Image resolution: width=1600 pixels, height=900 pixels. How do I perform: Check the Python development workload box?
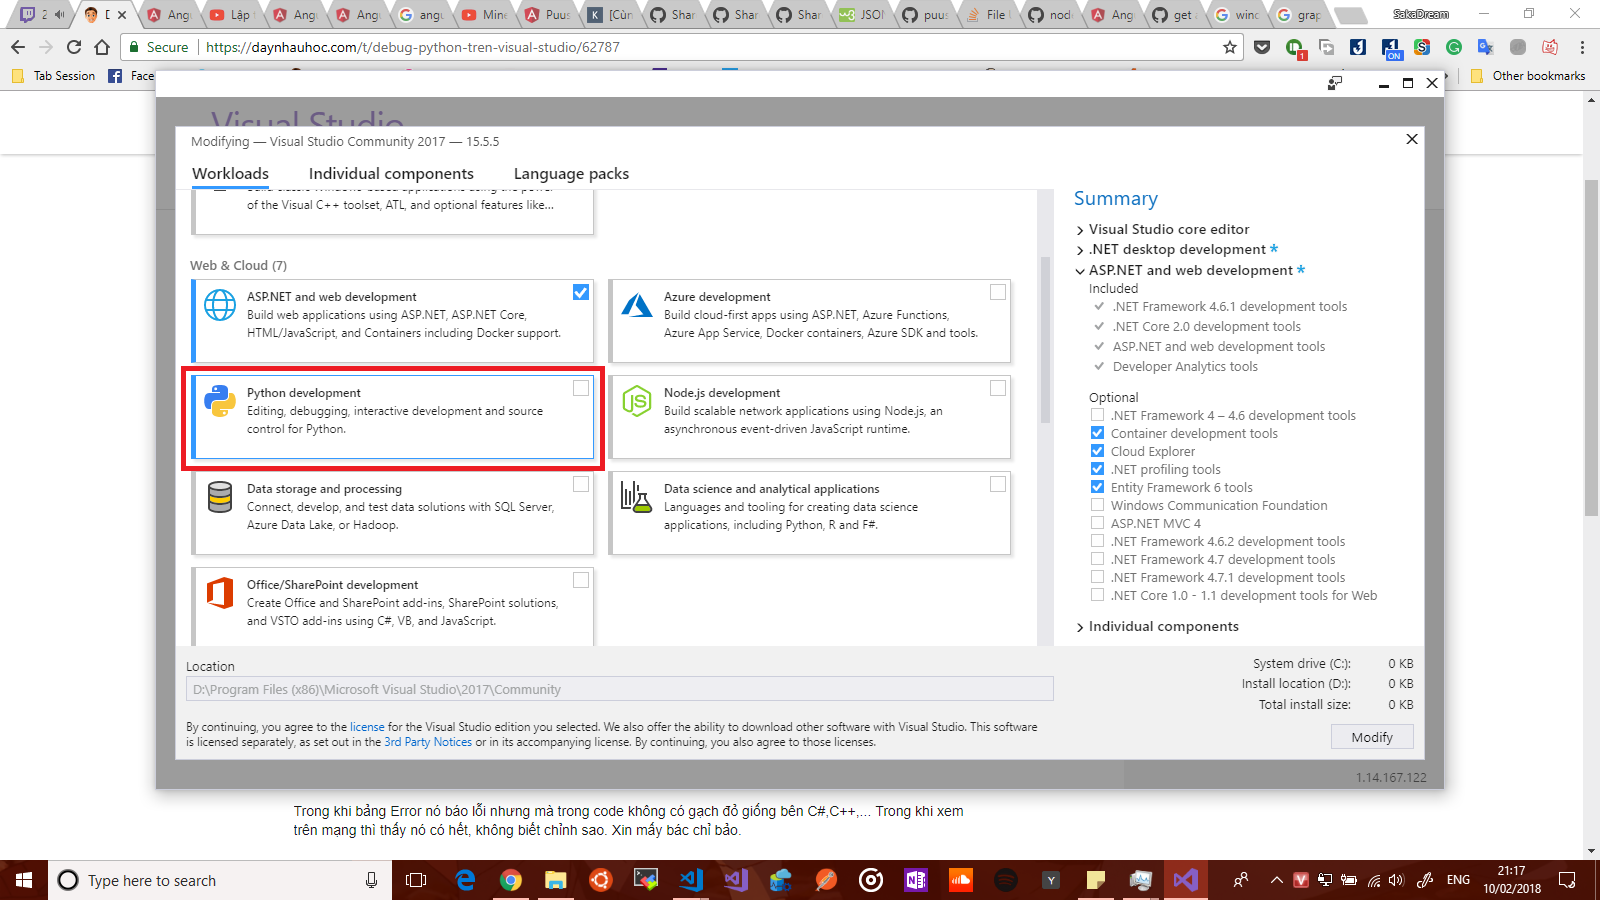pos(581,388)
